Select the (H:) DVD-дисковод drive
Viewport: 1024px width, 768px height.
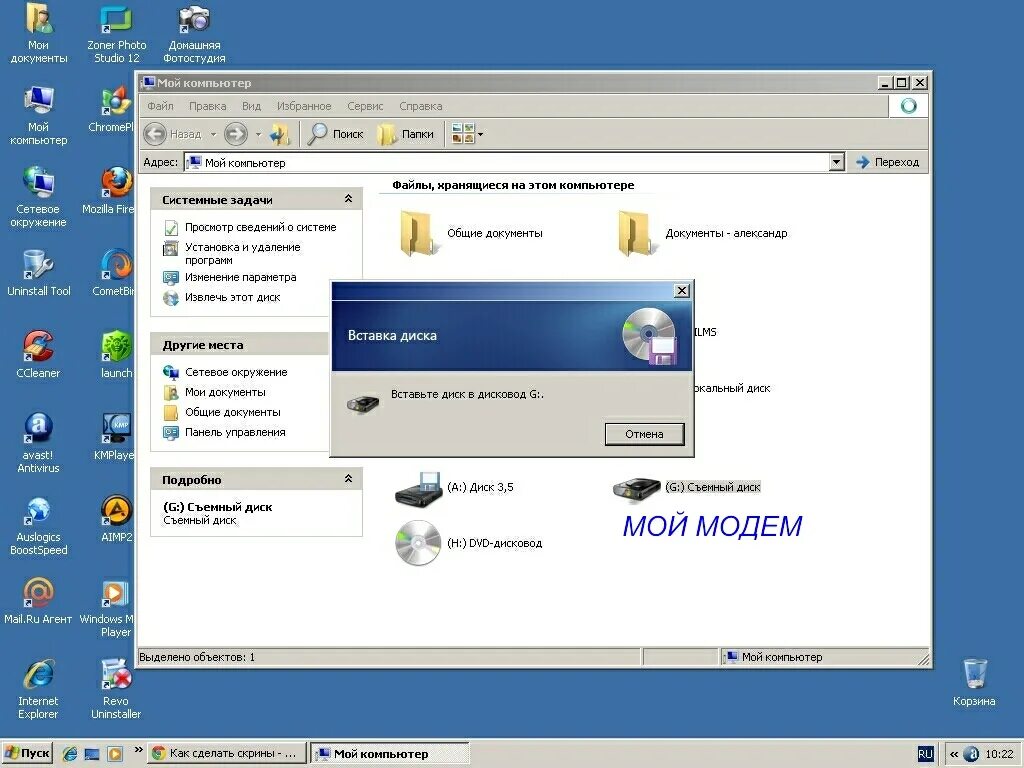pyautogui.click(x=469, y=543)
